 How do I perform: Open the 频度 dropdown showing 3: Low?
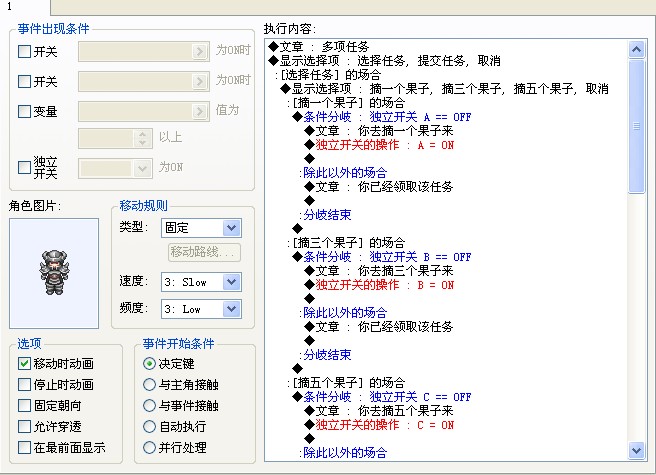tap(231, 309)
